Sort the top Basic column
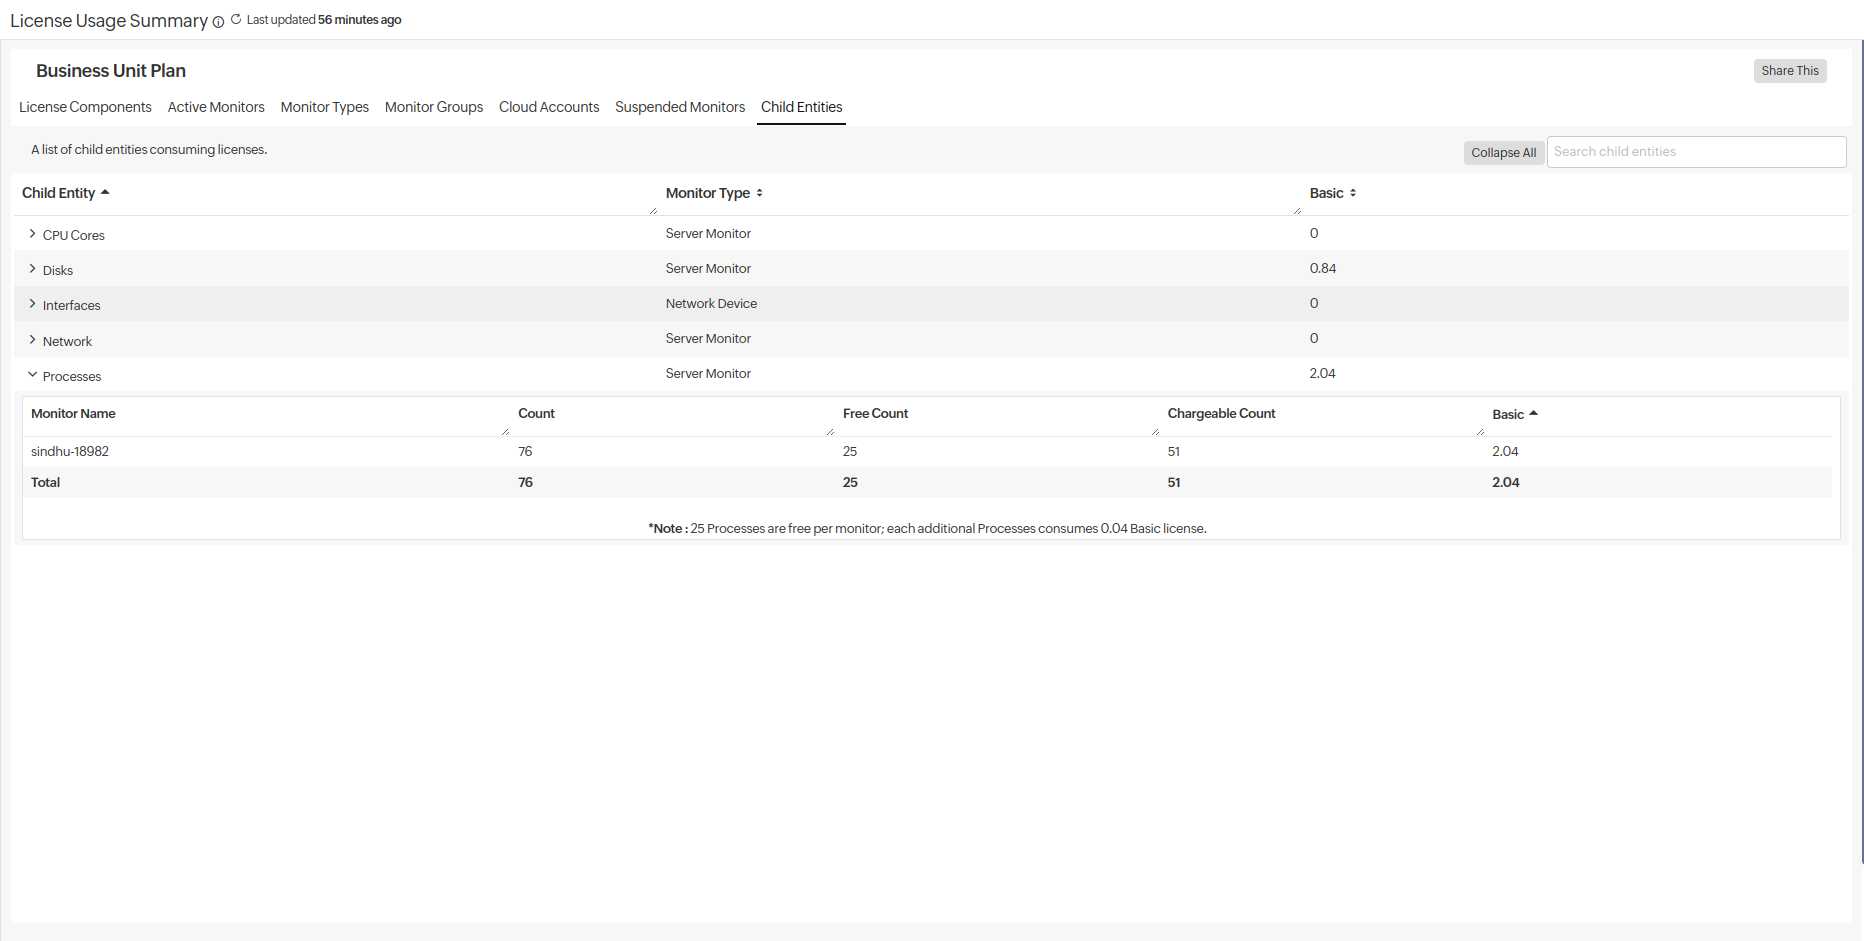Viewport: 1864px width, 941px height. (1353, 193)
